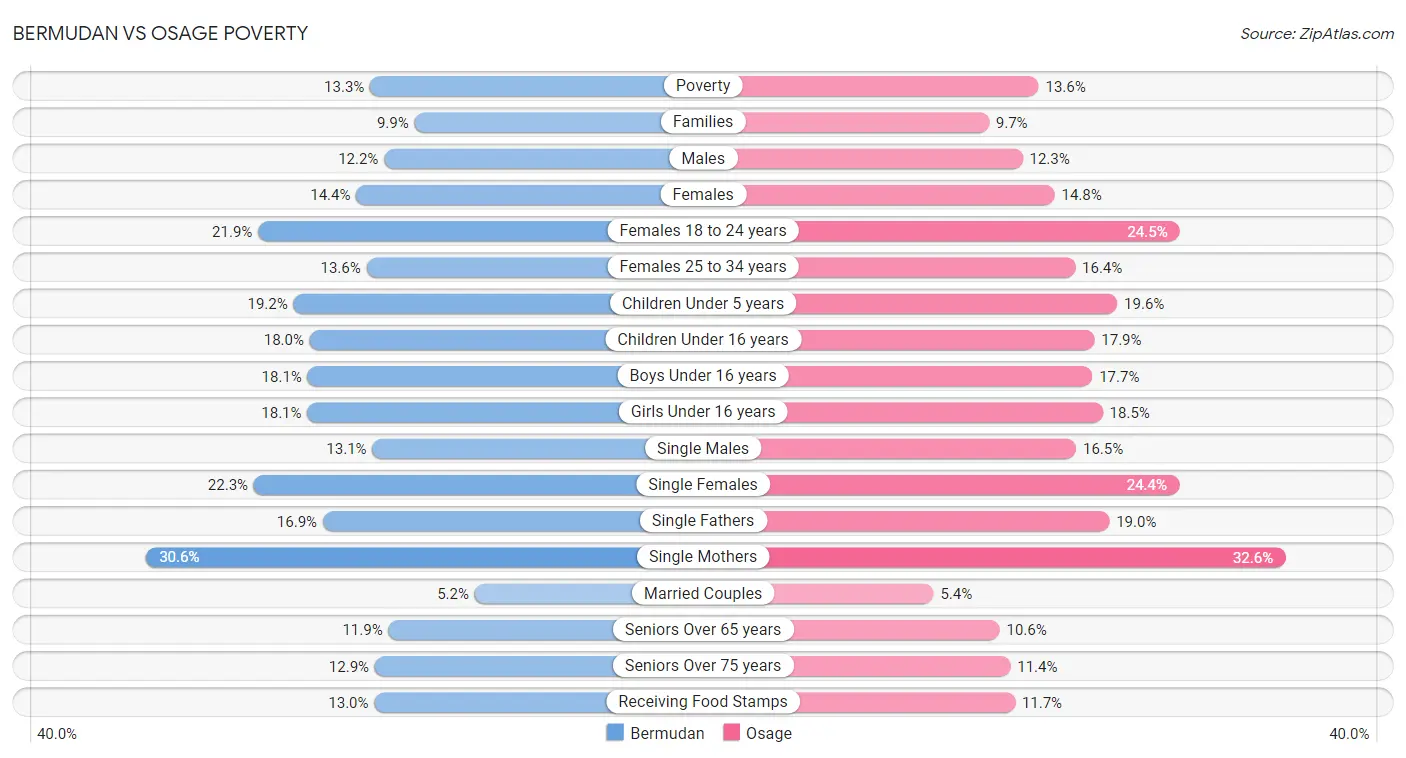Open the ZipAtlas.com source link
The width and height of the screenshot is (1406, 758).
click(1317, 33)
